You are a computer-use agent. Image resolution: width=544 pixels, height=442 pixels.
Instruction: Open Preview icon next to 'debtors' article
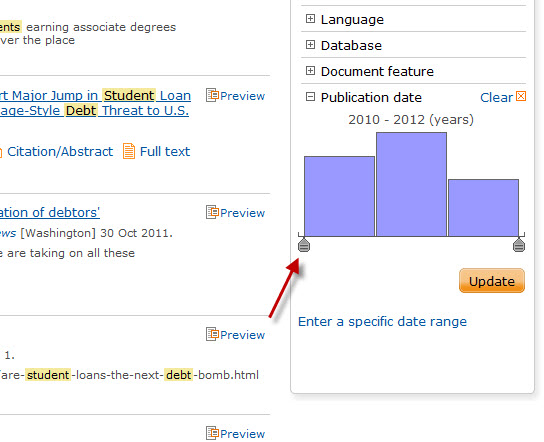[x=212, y=212]
